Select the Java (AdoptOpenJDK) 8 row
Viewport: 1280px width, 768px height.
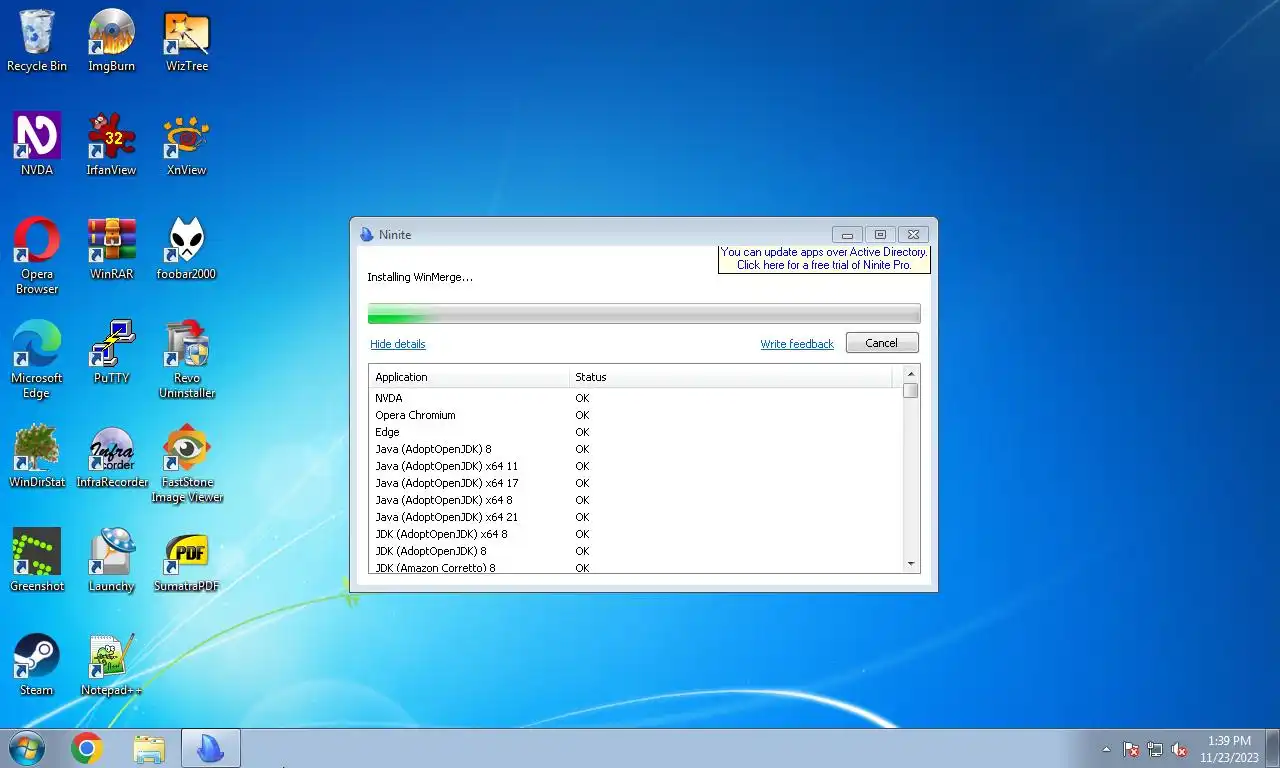coord(636,449)
